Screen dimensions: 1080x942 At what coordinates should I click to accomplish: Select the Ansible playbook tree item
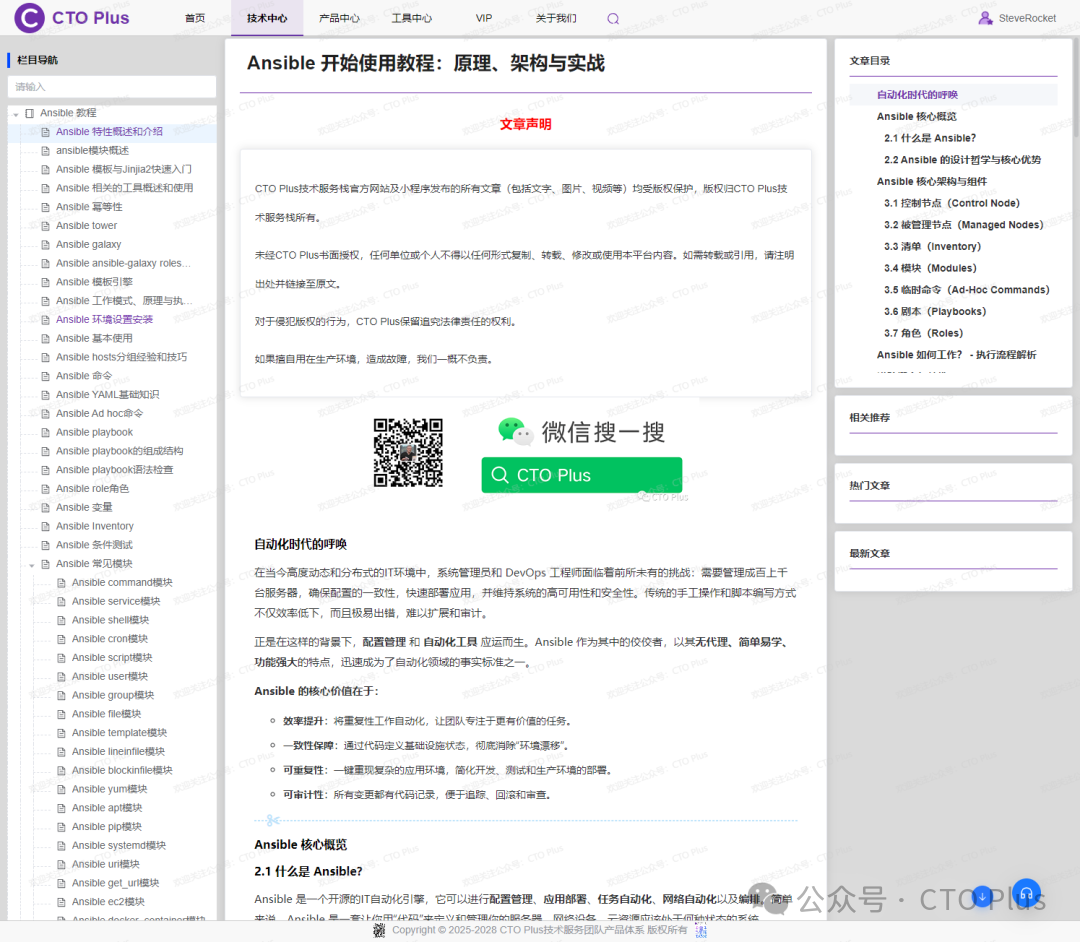tap(93, 431)
